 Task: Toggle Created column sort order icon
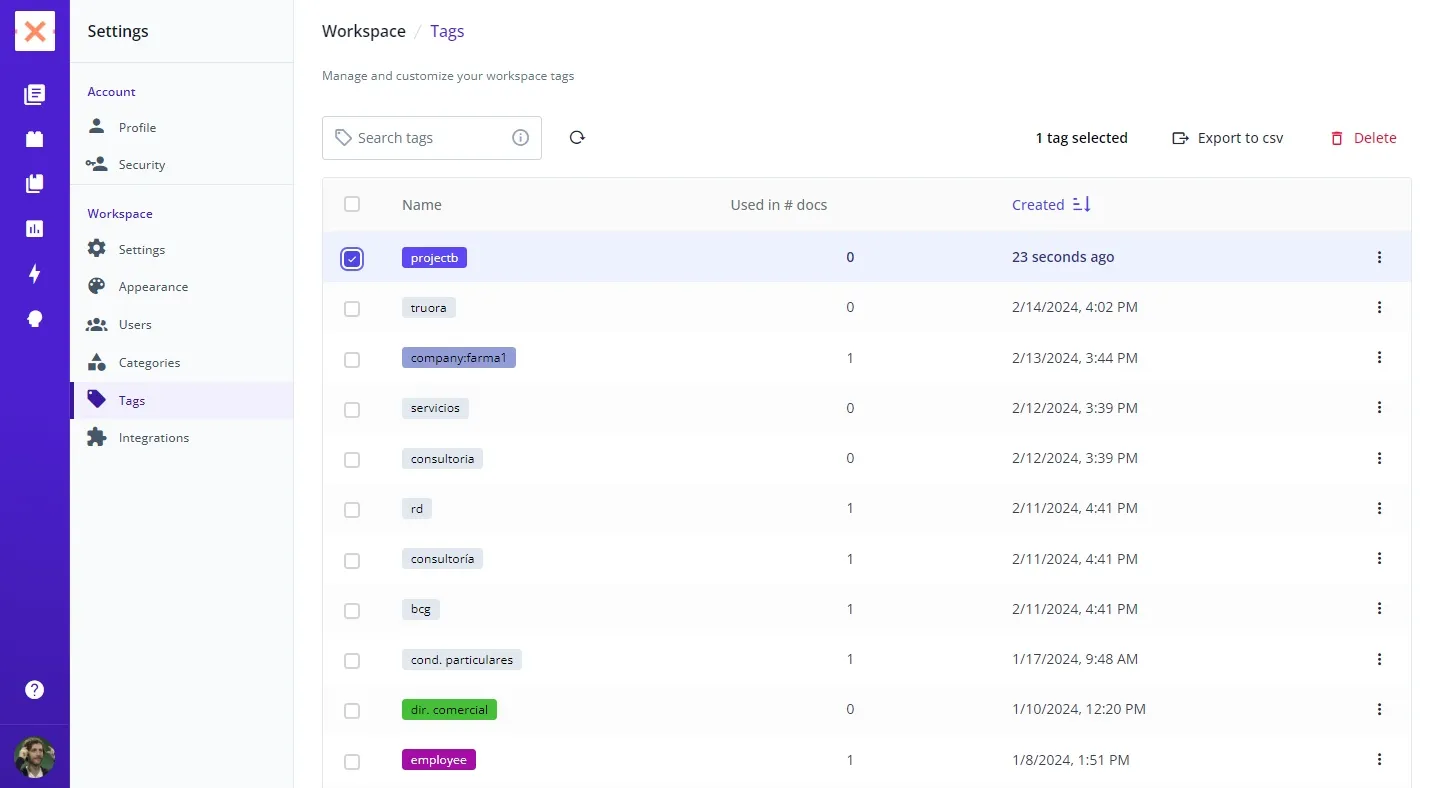[1081, 204]
